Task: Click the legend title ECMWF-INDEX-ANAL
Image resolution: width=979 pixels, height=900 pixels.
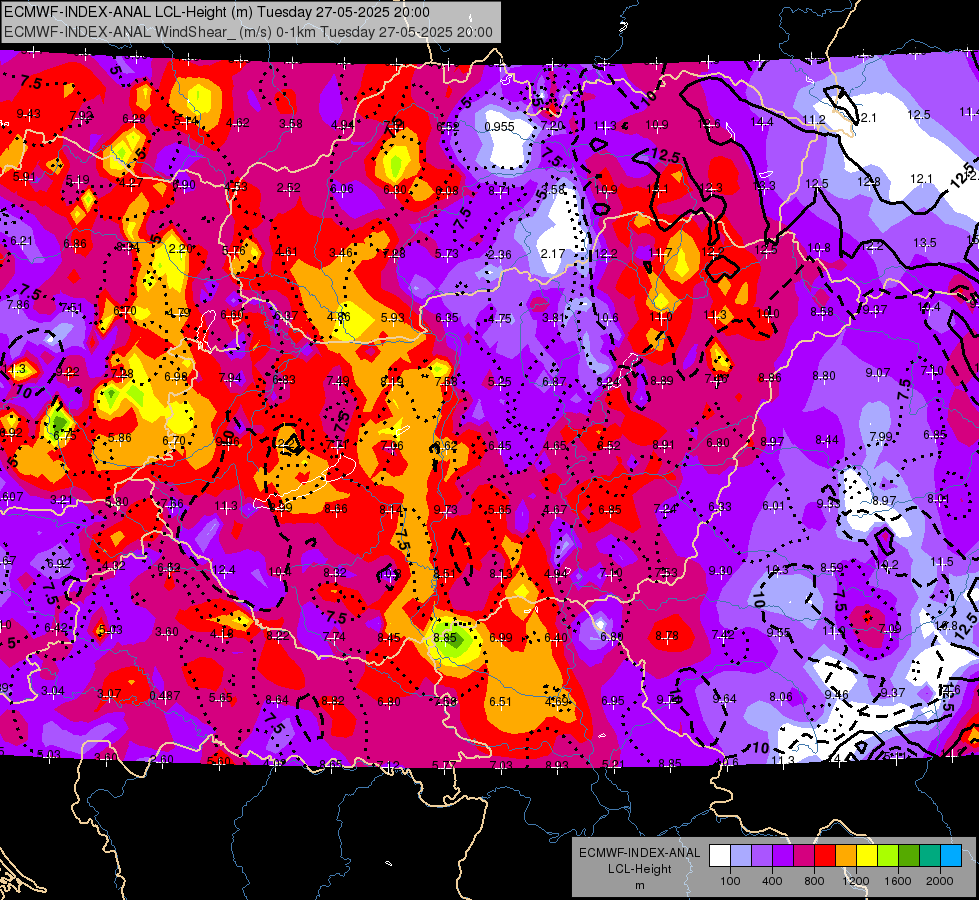Action: (639, 853)
